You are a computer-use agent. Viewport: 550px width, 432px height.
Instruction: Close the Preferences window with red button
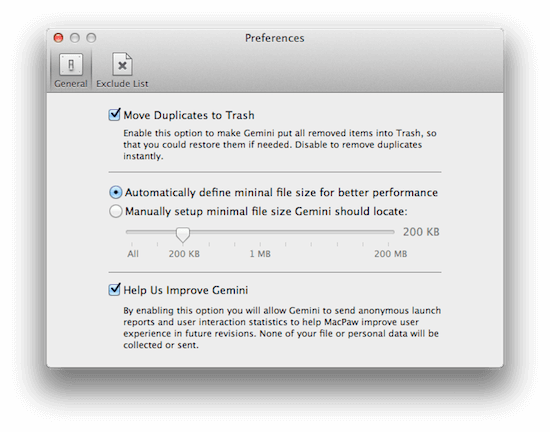[58, 38]
